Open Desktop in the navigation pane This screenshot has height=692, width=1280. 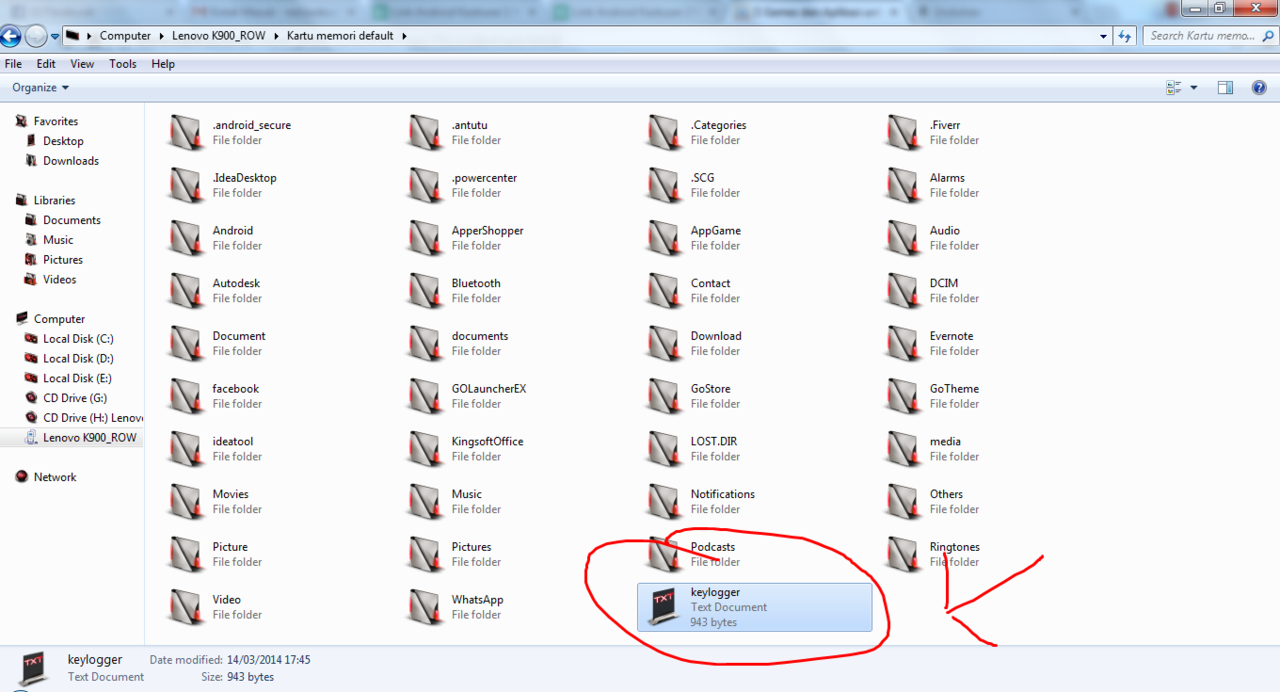[63, 141]
